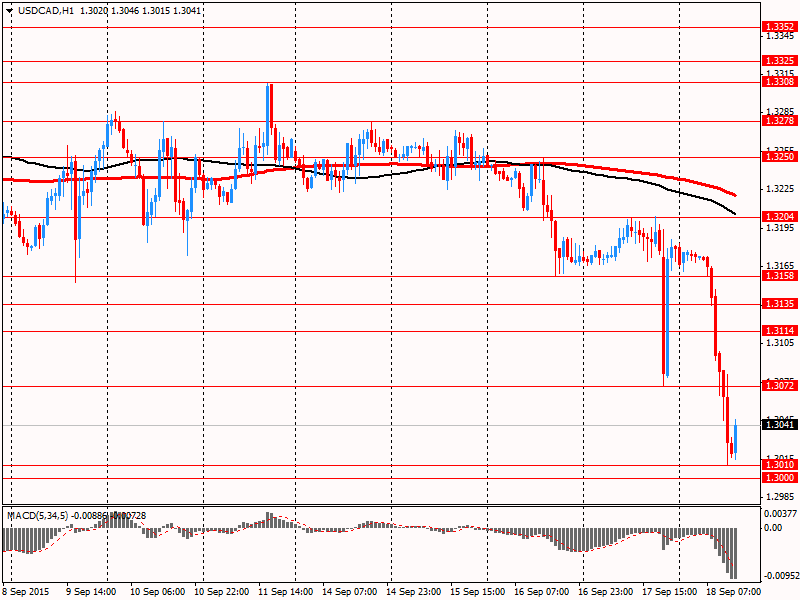
Task: Click the 18 Sep 07:00 time label
Action: (x=733, y=592)
